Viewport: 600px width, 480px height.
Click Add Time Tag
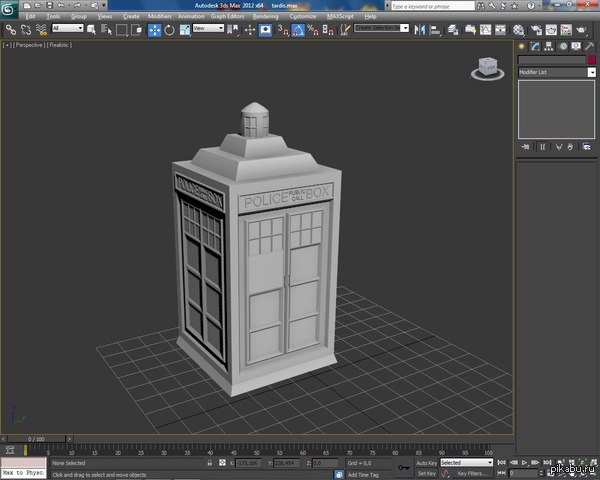tap(364, 475)
